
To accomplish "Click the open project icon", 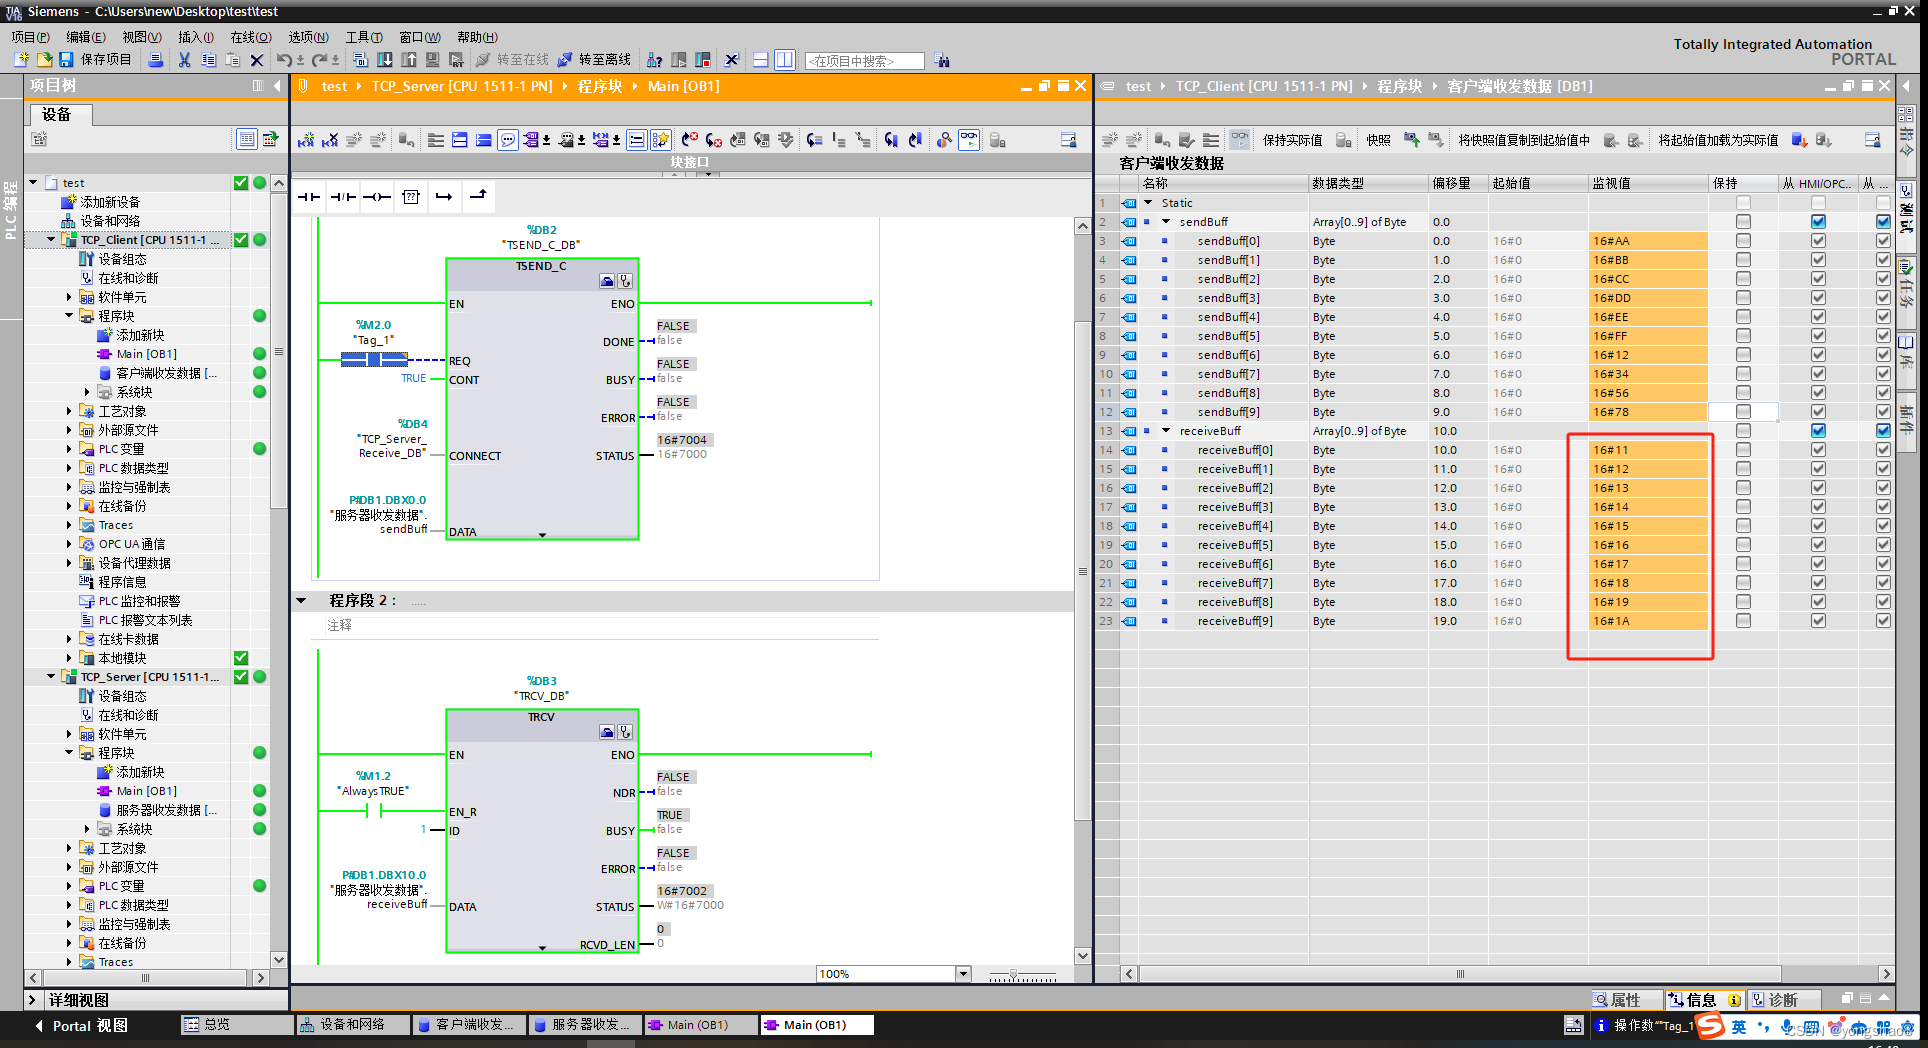I will 44,60.
